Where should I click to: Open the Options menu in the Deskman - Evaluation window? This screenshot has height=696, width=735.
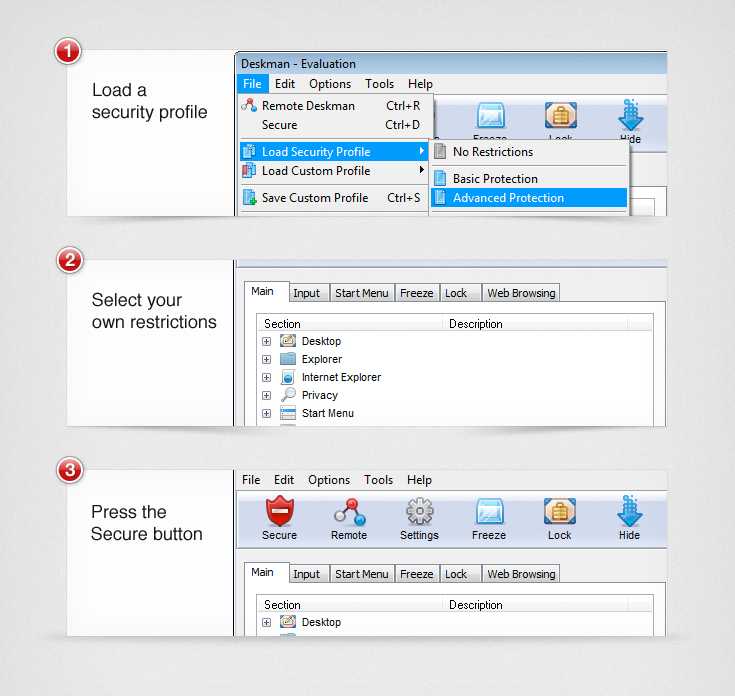point(330,84)
